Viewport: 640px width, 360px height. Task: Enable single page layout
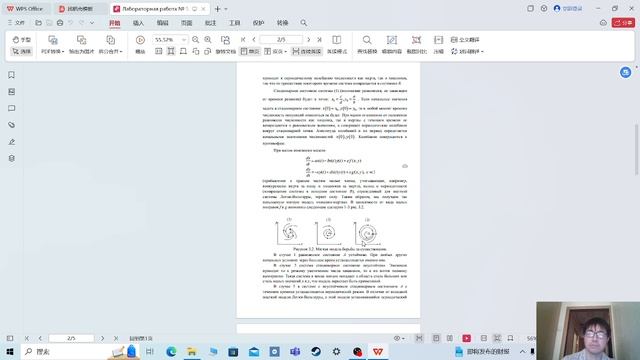click(250, 51)
